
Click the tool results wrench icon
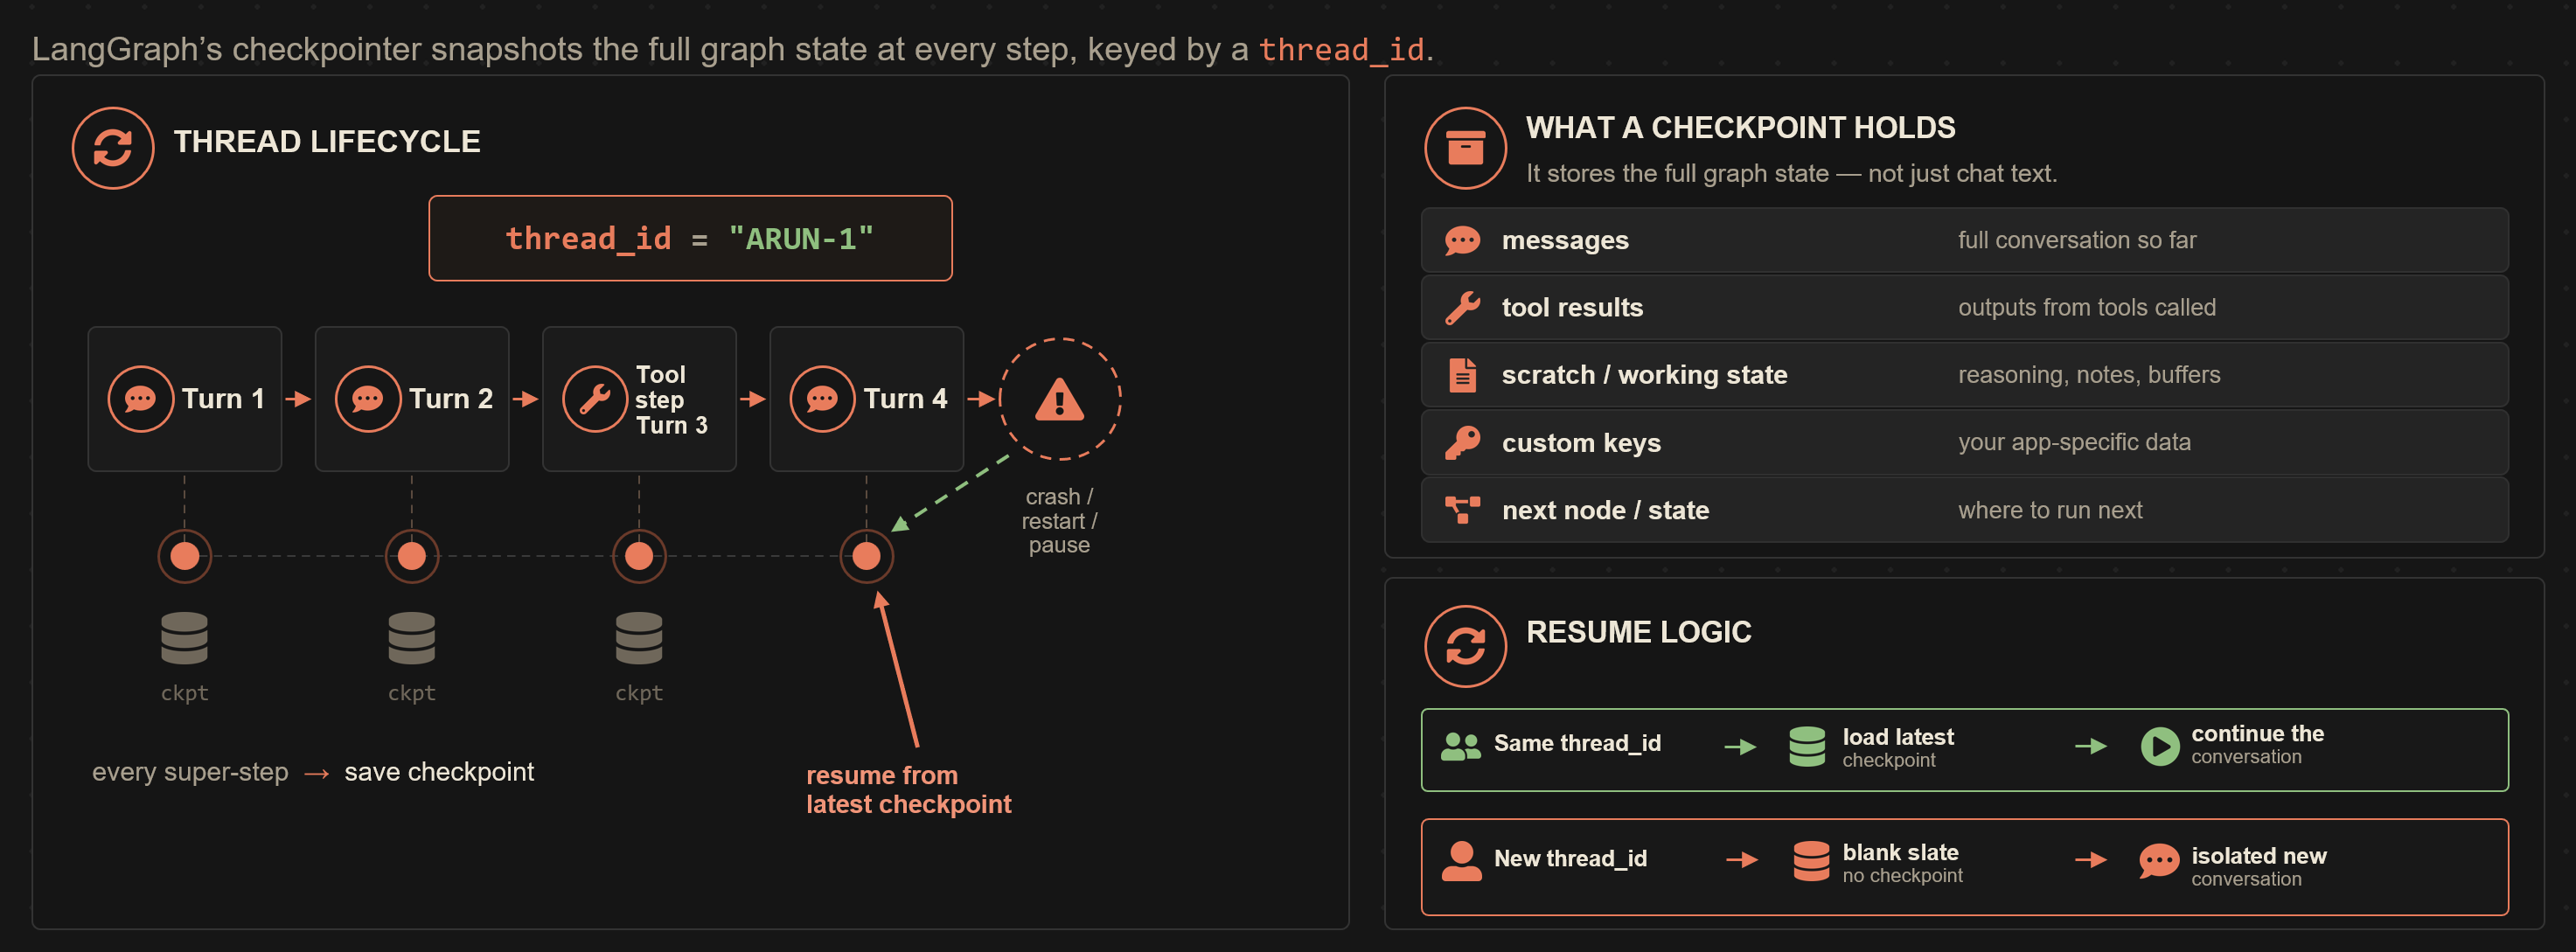(1462, 308)
